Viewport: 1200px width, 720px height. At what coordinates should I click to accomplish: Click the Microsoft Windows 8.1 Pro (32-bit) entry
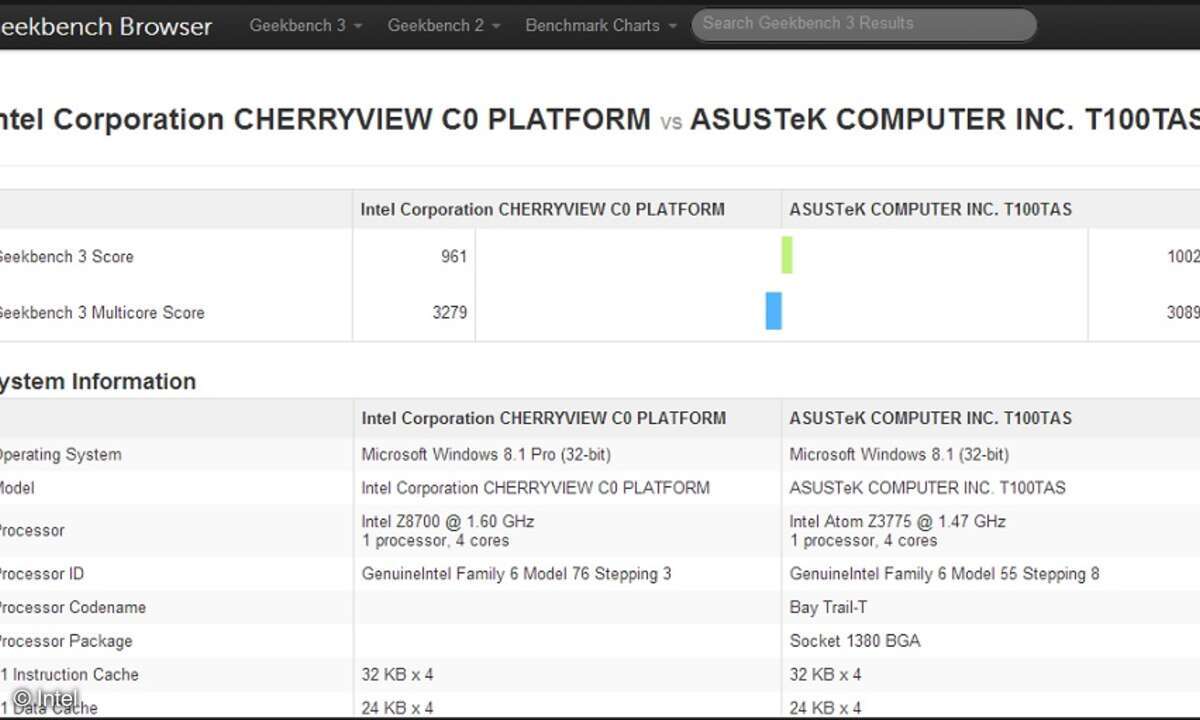tap(486, 454)
